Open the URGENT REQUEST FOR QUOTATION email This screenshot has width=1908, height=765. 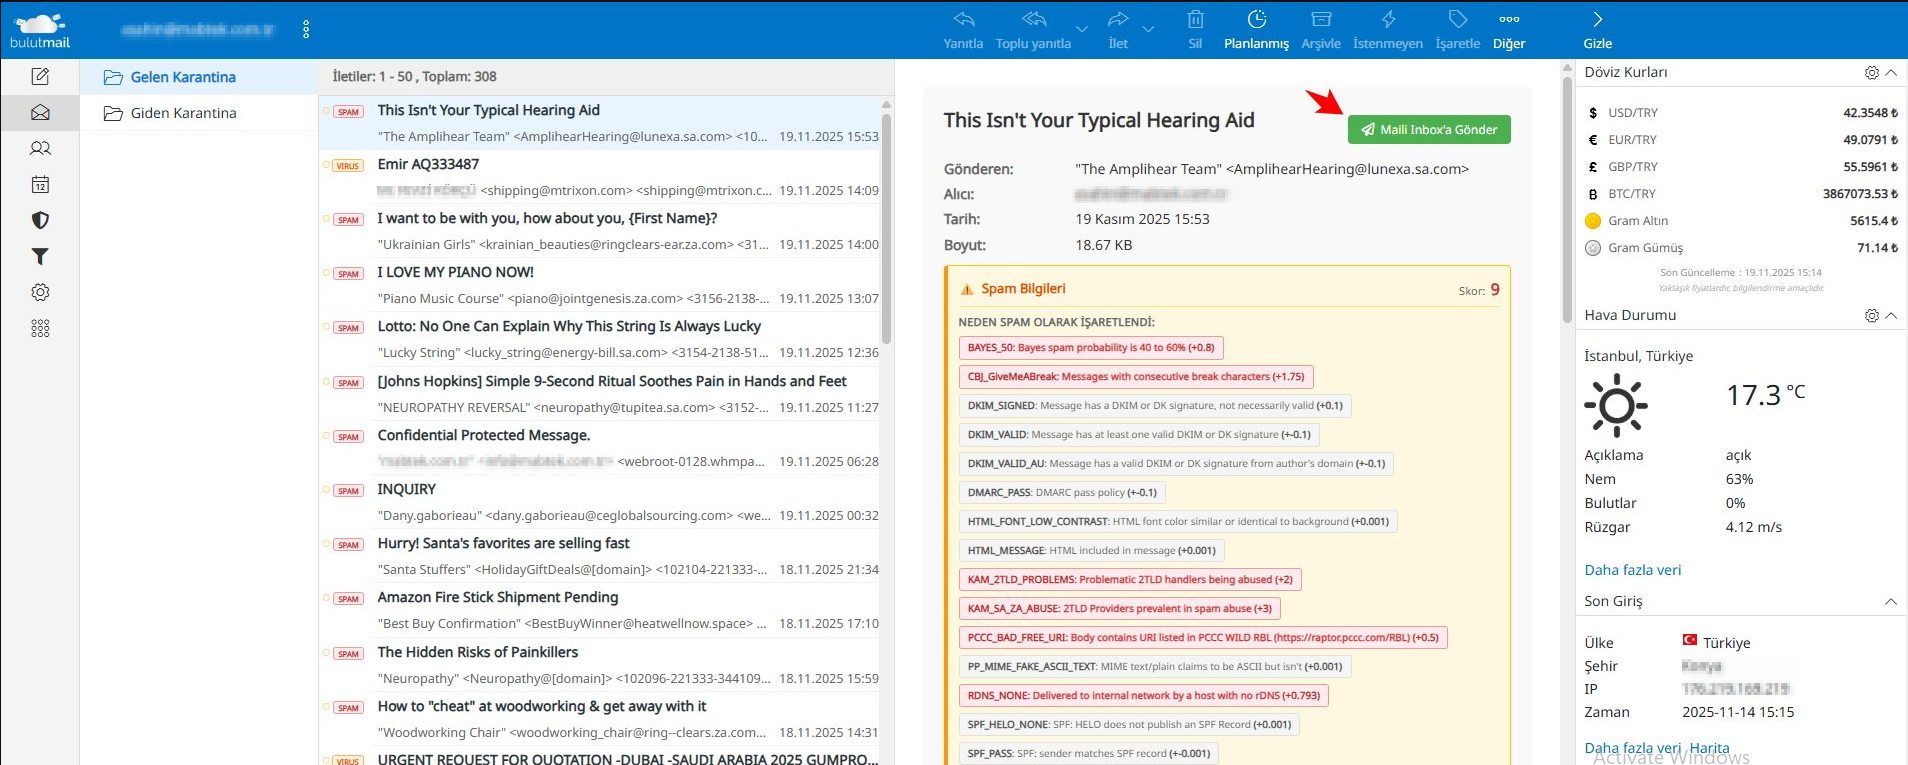[600, 757]
